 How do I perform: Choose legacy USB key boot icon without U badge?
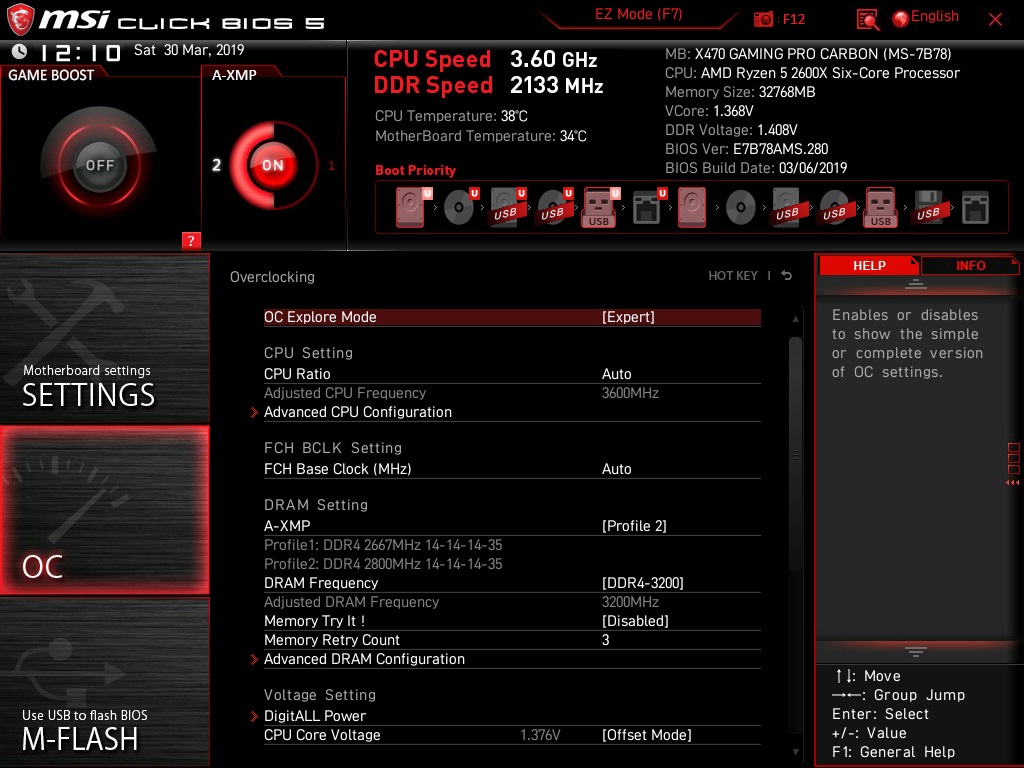pyautogui.click(x=880, y=207)
